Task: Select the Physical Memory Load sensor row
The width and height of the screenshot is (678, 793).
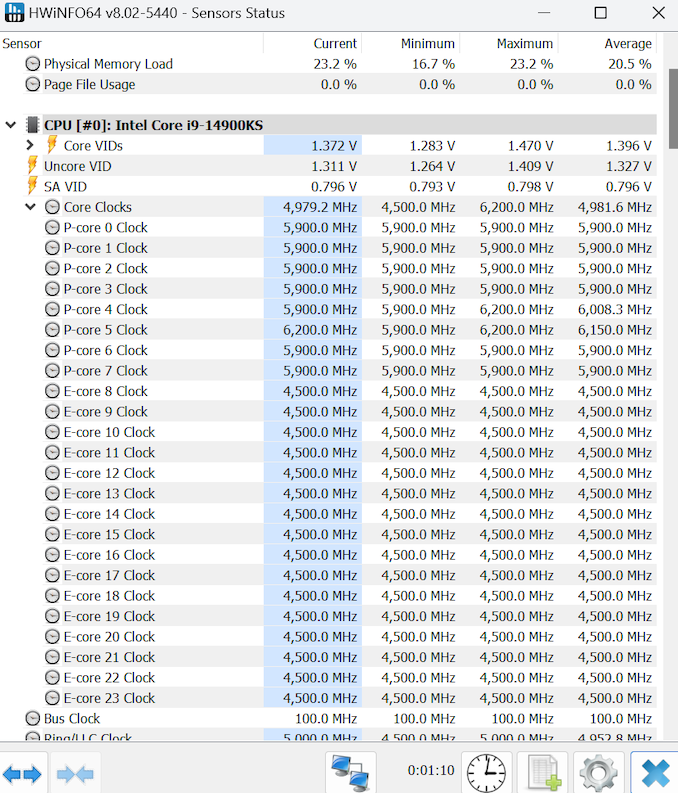Action: click(x=329, y=63)
